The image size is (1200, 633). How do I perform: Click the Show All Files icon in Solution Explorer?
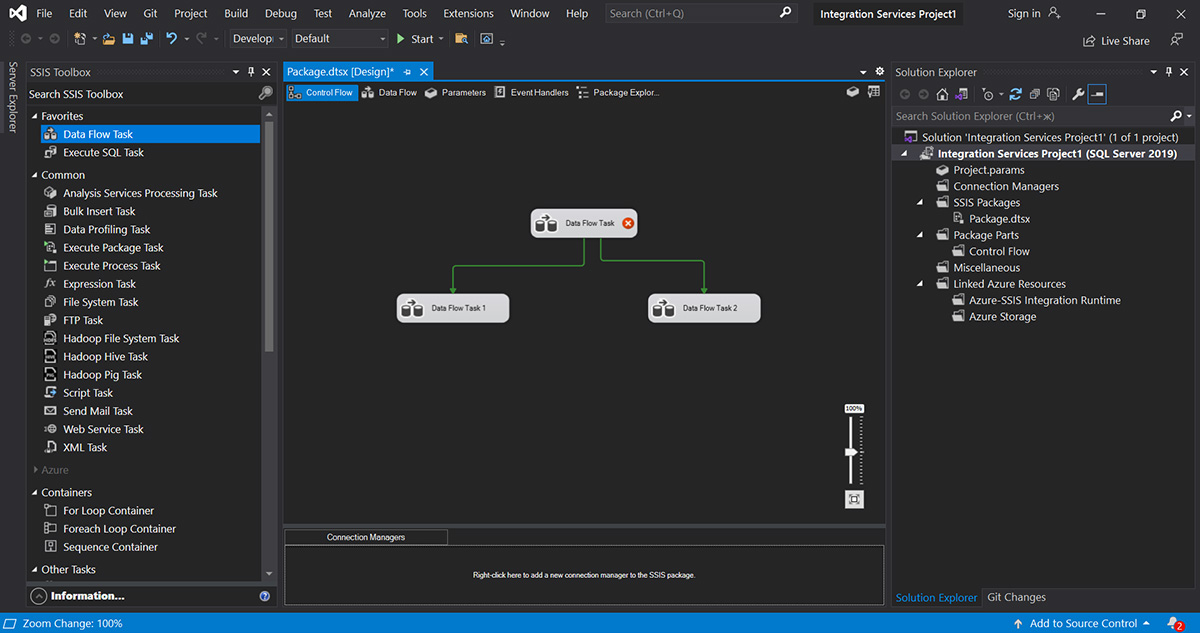1053,94
